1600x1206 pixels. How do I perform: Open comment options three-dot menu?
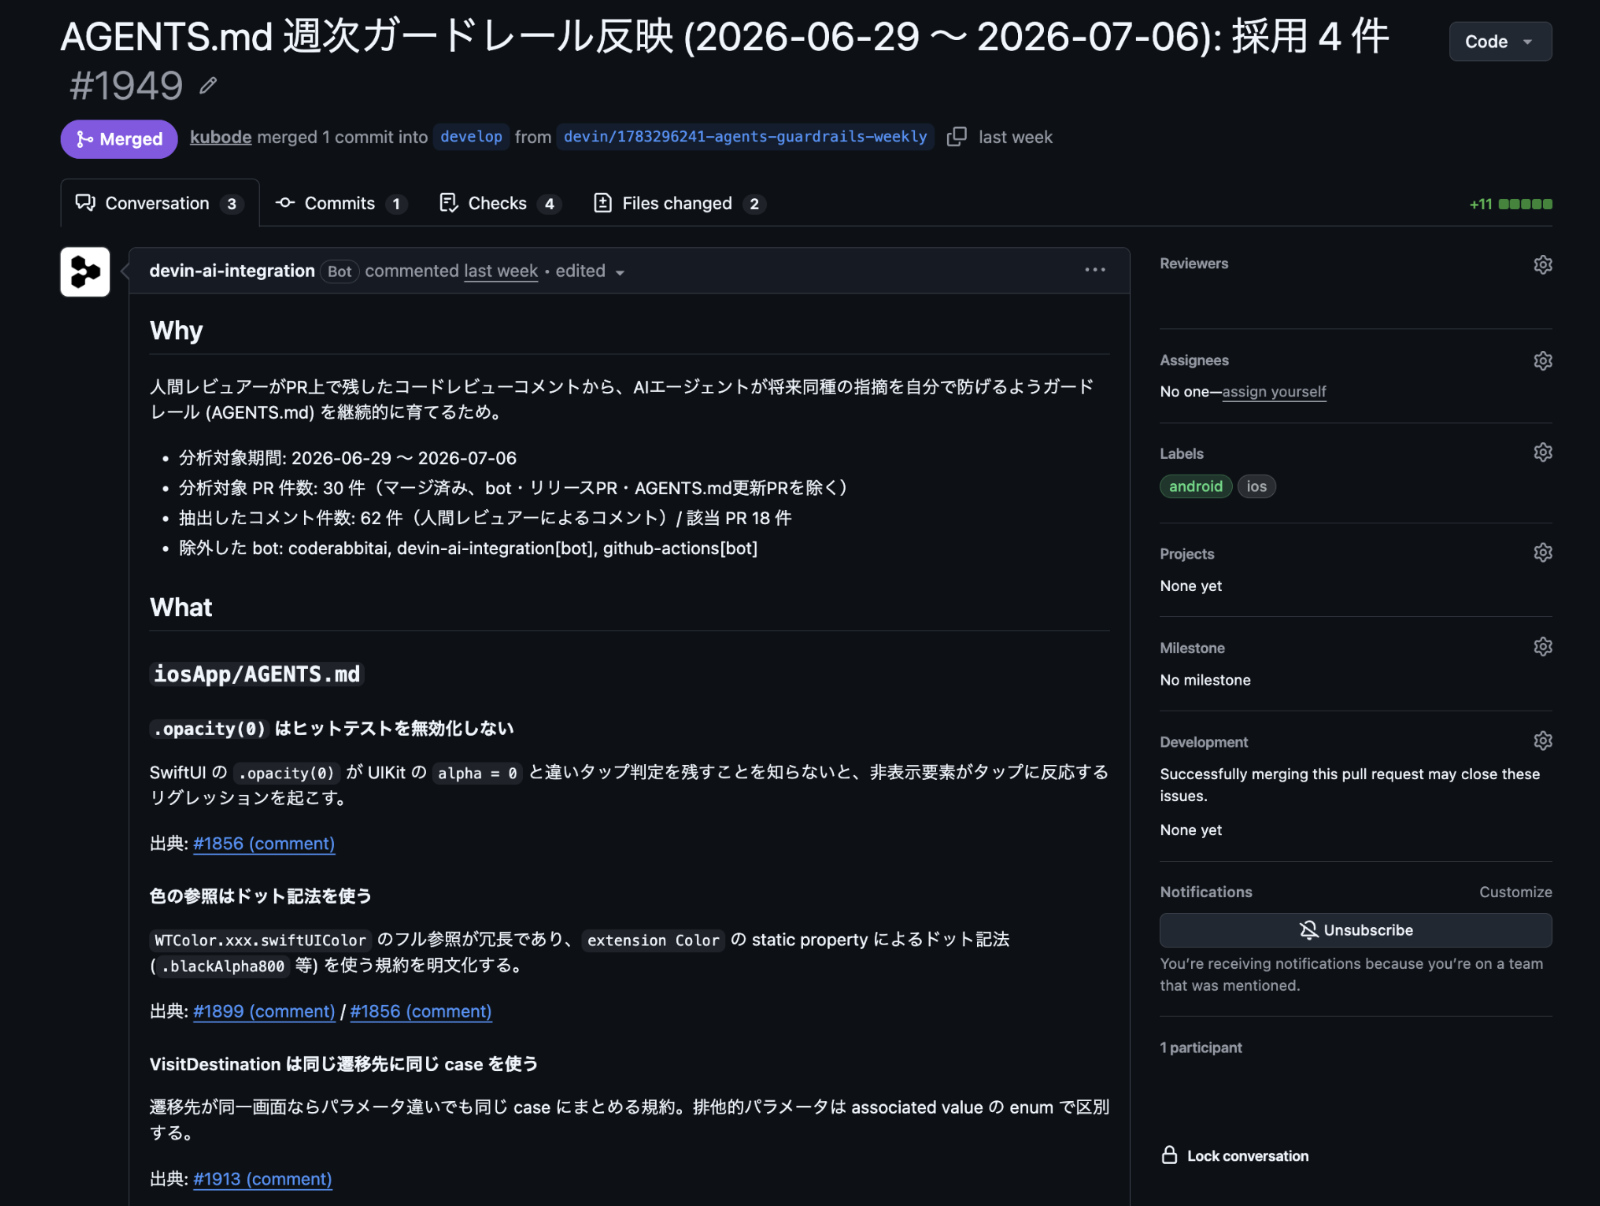click(1095, 270)
